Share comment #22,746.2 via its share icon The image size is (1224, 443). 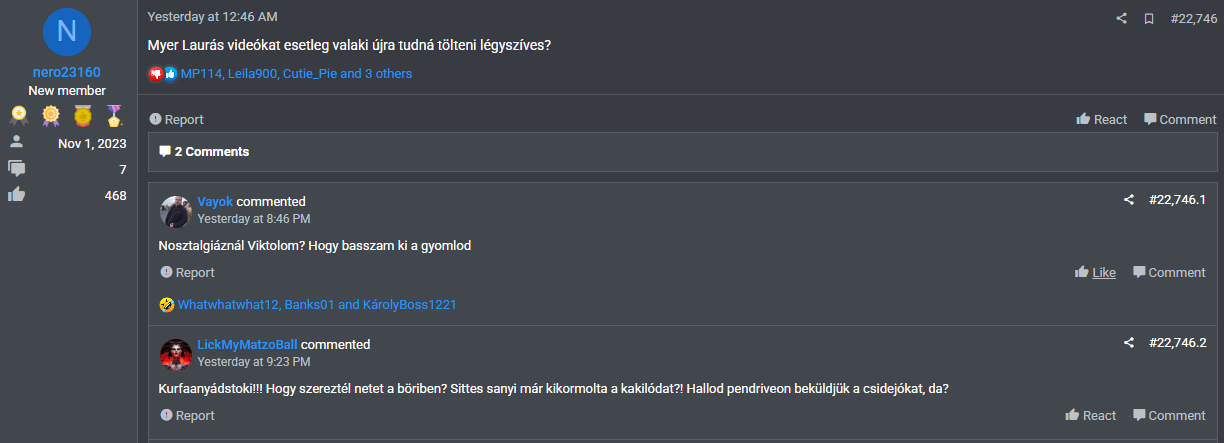point(1129,343)
